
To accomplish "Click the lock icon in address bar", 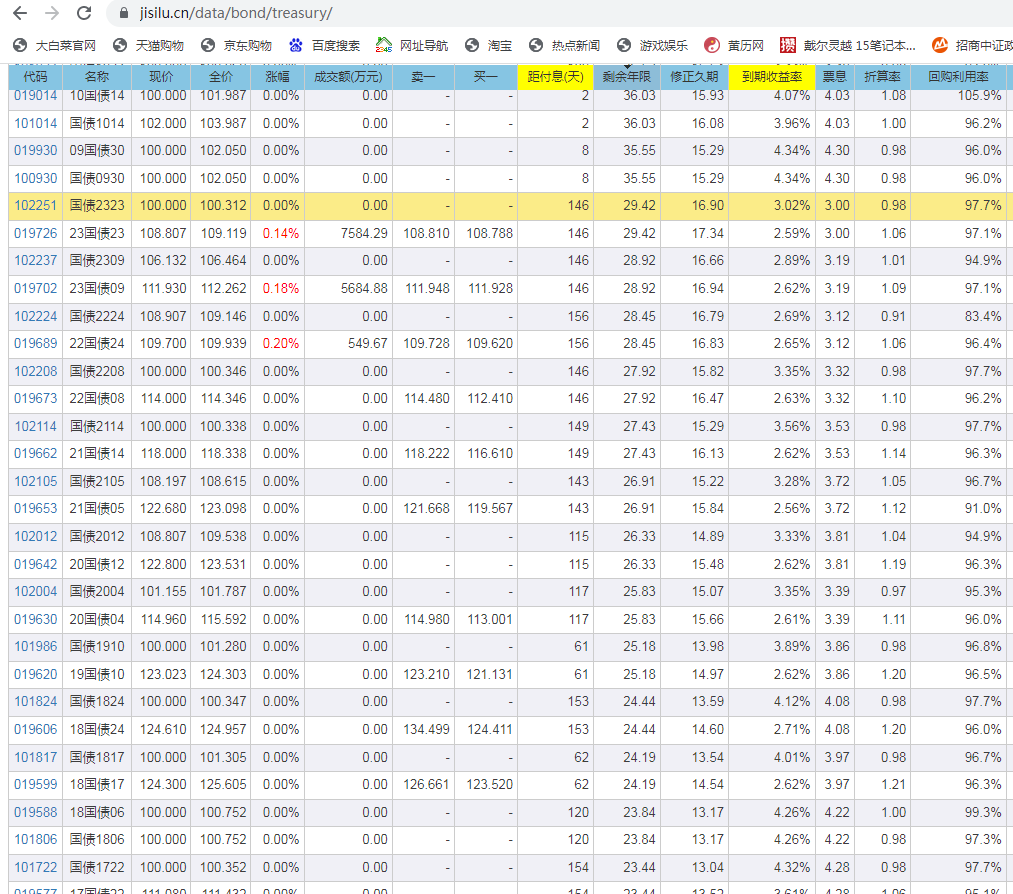I will click(124, 14).
